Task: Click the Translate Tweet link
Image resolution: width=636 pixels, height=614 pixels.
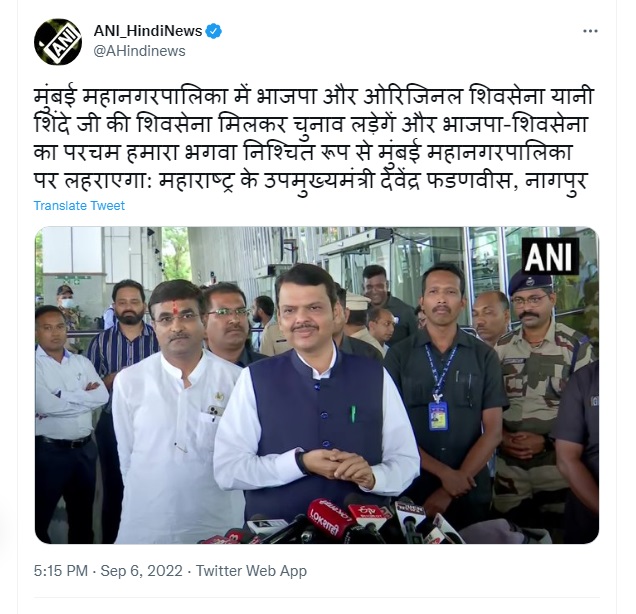Action: tap(79, 206)
